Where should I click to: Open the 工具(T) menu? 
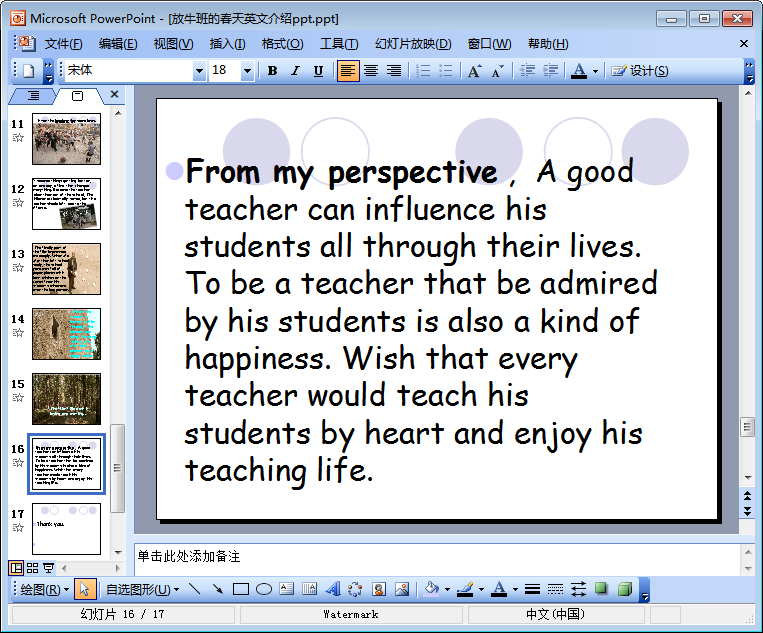coord(339,44)
